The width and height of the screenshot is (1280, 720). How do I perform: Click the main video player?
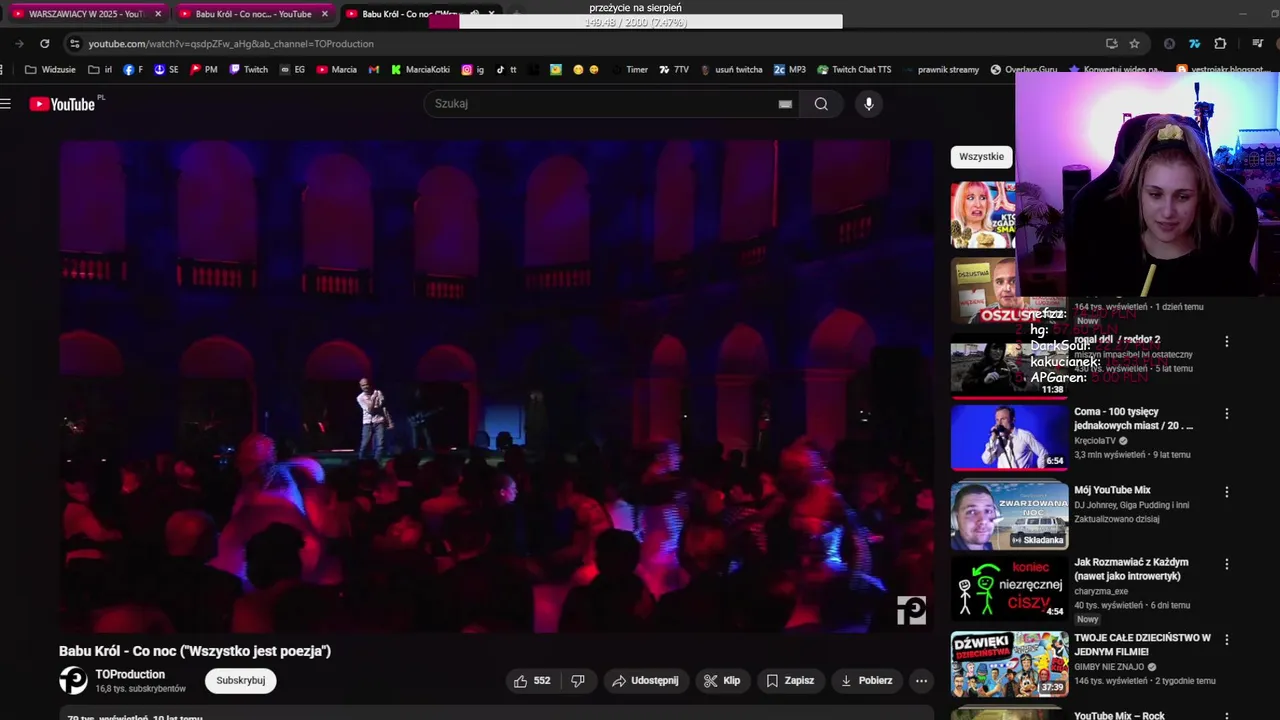click(x=496, y=386)
